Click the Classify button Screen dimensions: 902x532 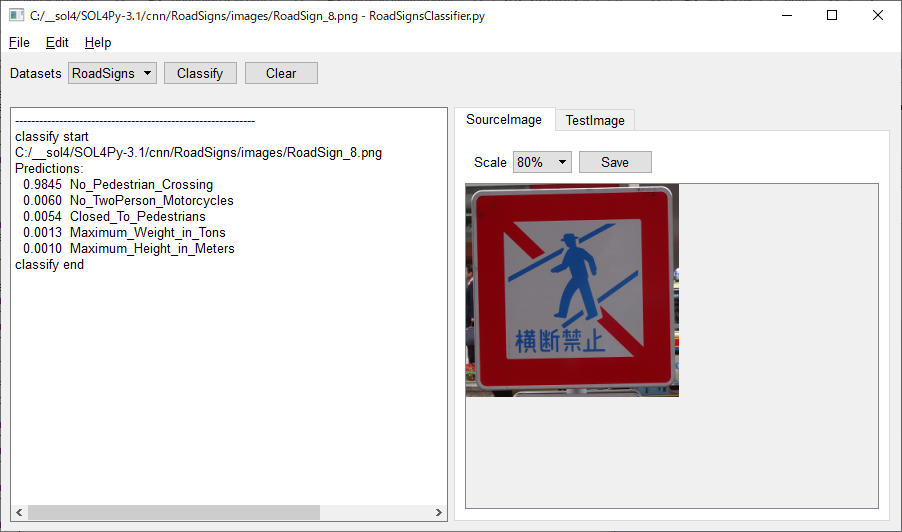(200, 74)
